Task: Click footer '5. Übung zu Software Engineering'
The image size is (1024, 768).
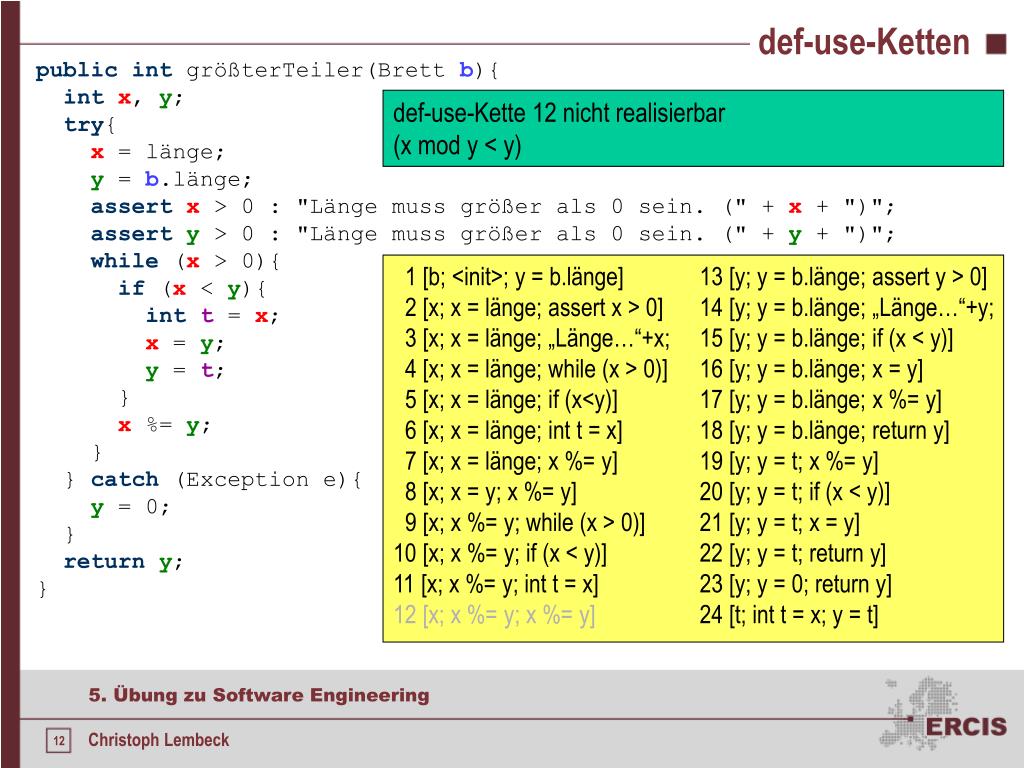Action: click(x=259, y=695)
